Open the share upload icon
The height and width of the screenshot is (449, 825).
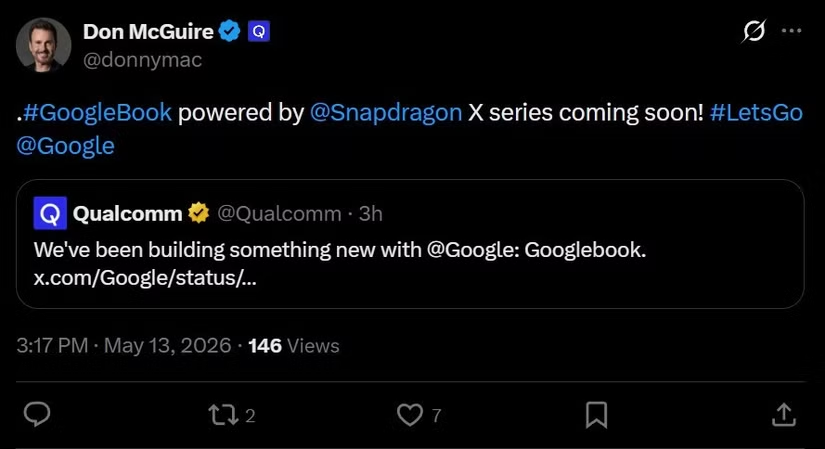[x=784, y=414]
